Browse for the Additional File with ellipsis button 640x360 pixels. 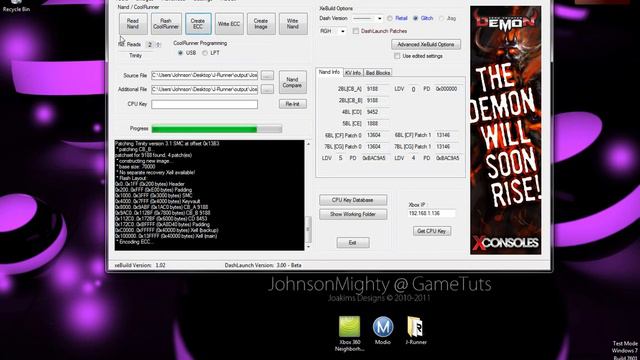click(267, 89)
